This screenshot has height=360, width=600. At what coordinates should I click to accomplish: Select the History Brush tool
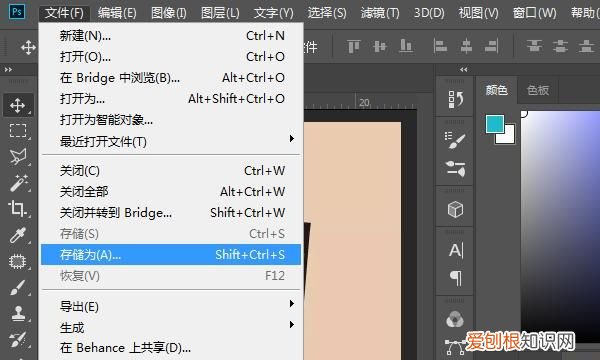coord(18,339)
